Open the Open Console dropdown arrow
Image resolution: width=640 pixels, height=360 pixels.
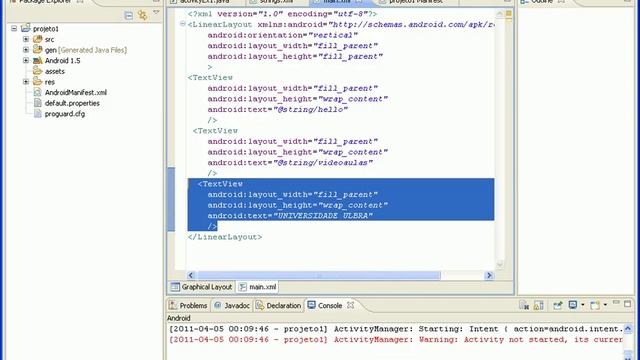605,305
